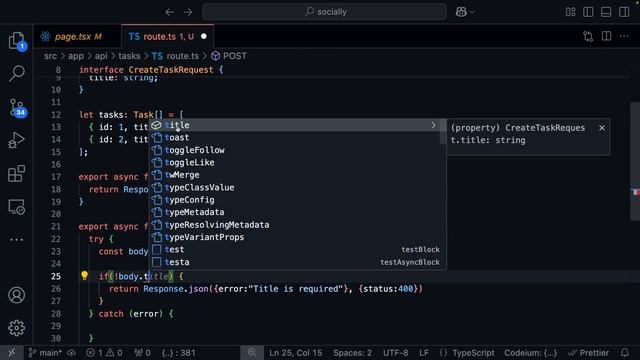640x360 pixels.
Task: Click the src breadcrumb
Action: tap(51, 56)
